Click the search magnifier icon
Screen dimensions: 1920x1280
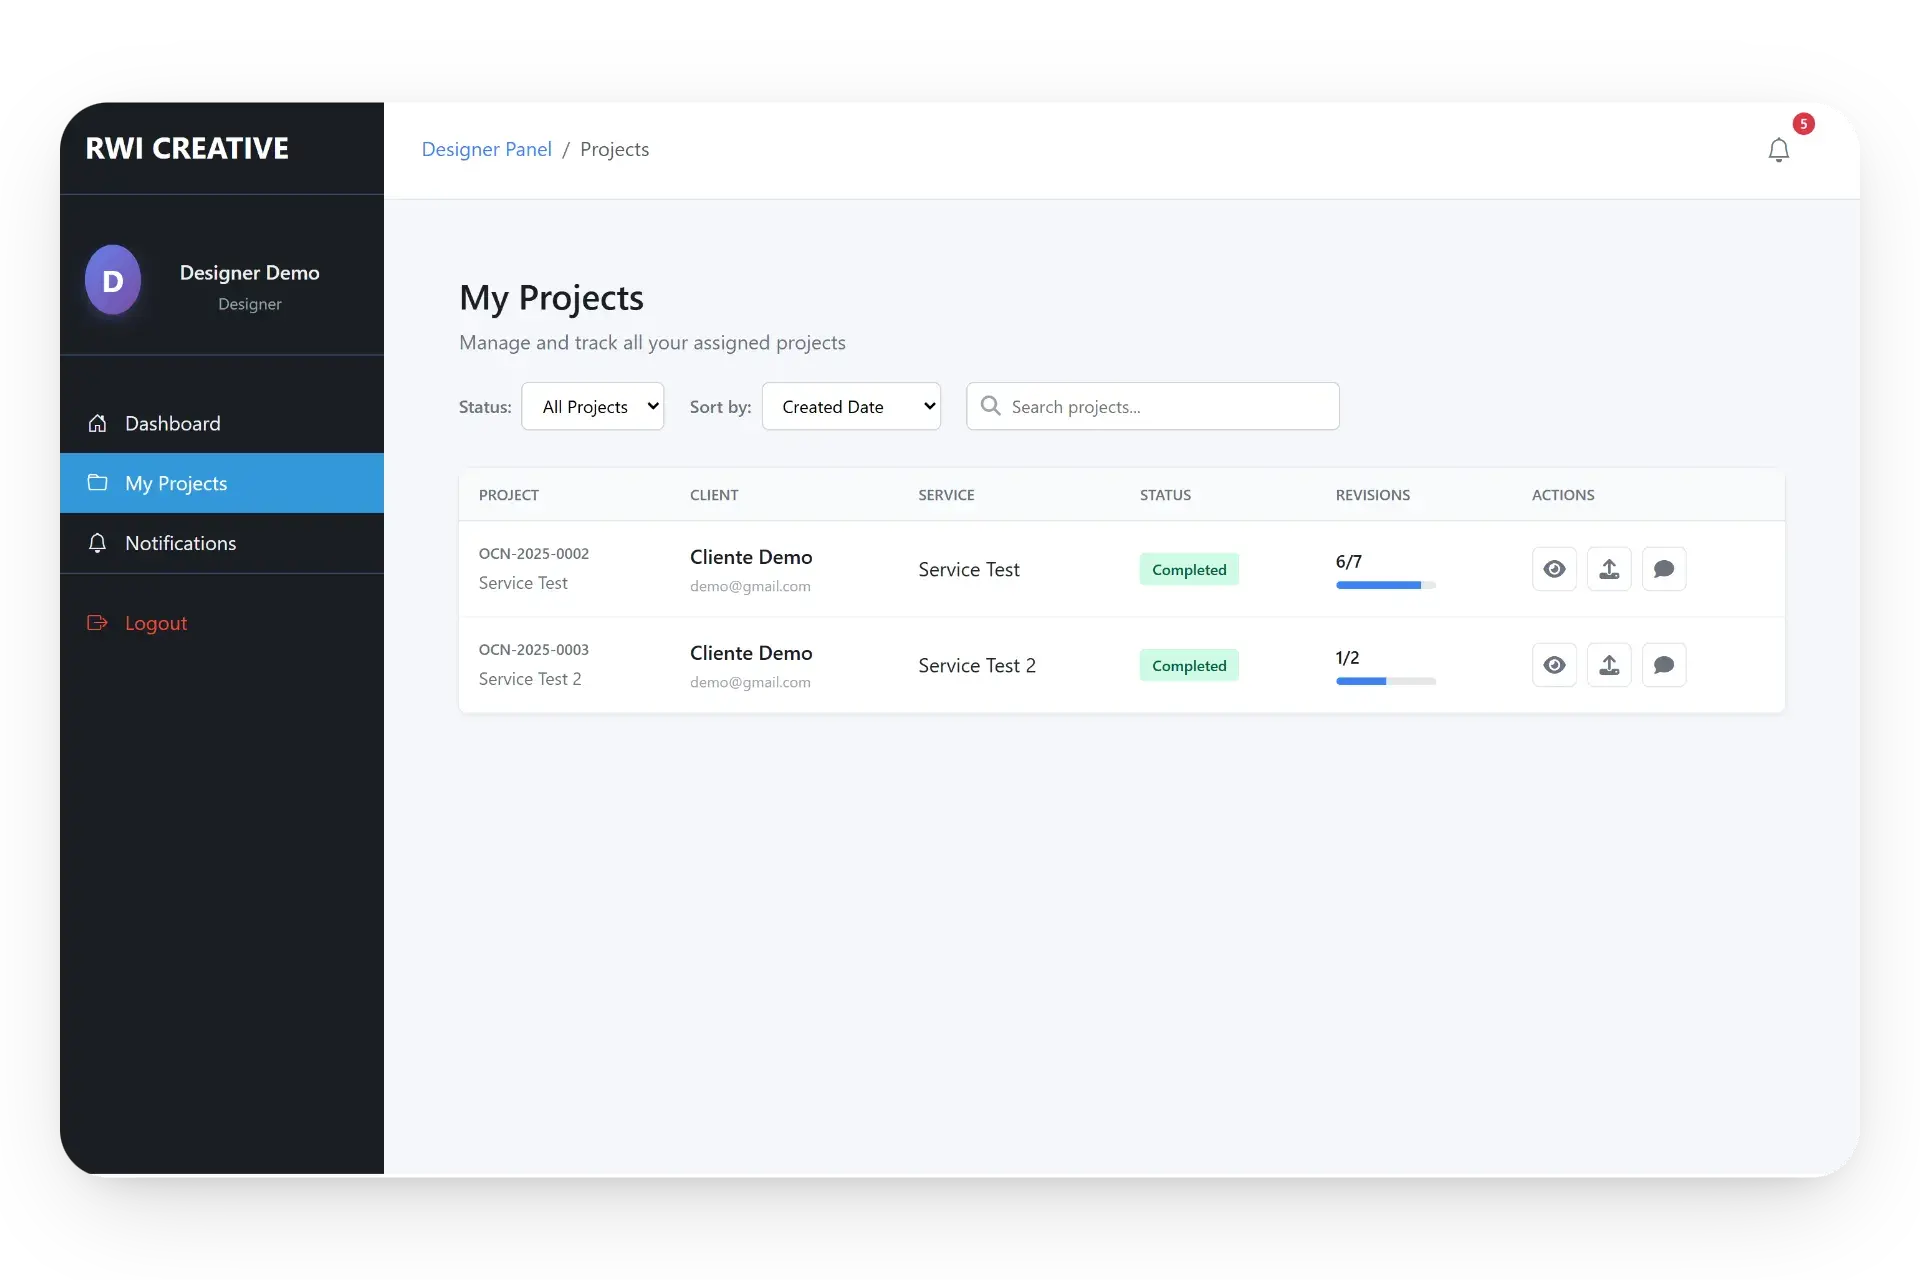tap(990, 406)
